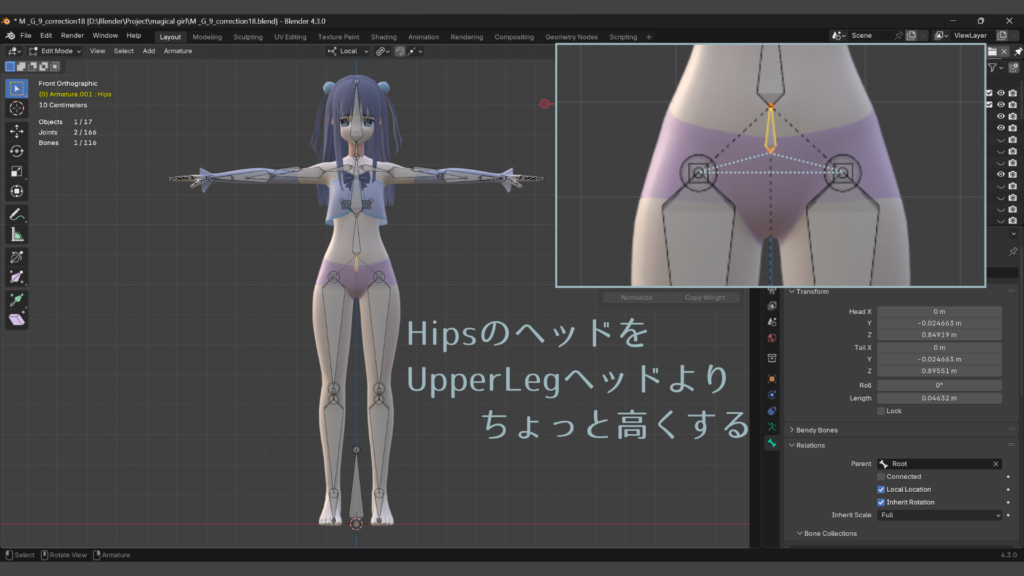Viewport: 1024px width, 576px height.
Task: Uncheck the Local Location checkbox
Action: pyautogui.click(x=881, y=490)
